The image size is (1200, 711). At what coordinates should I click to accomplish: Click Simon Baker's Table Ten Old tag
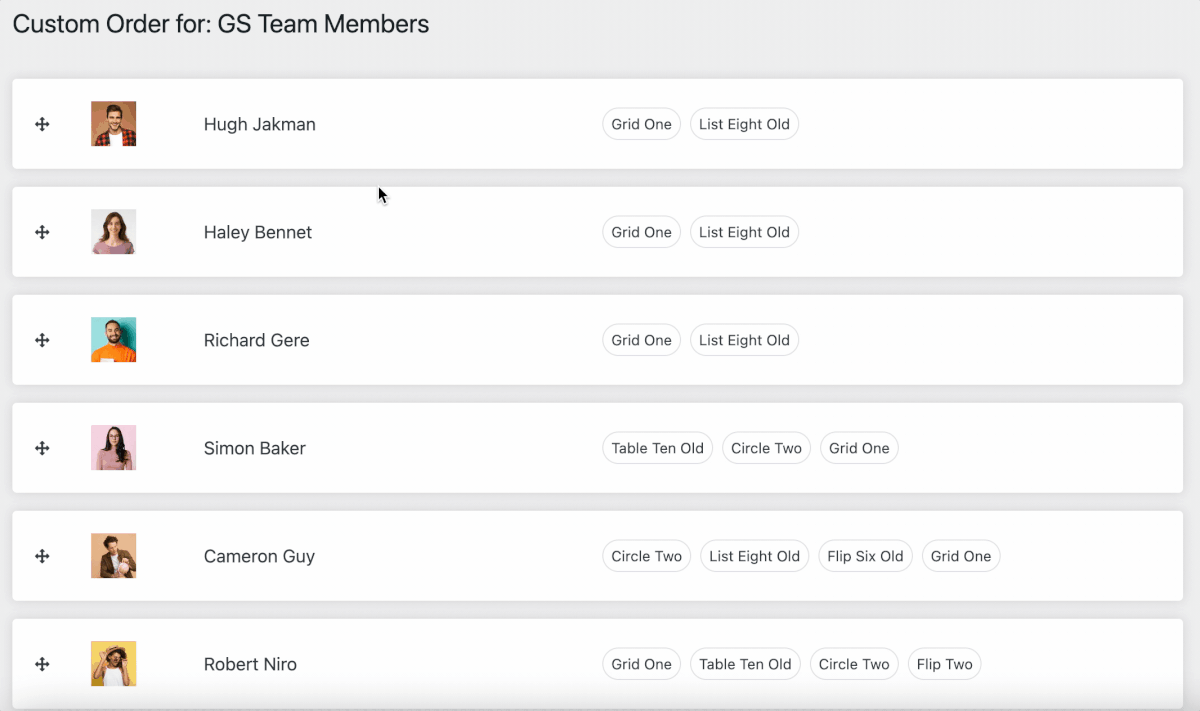657,448
